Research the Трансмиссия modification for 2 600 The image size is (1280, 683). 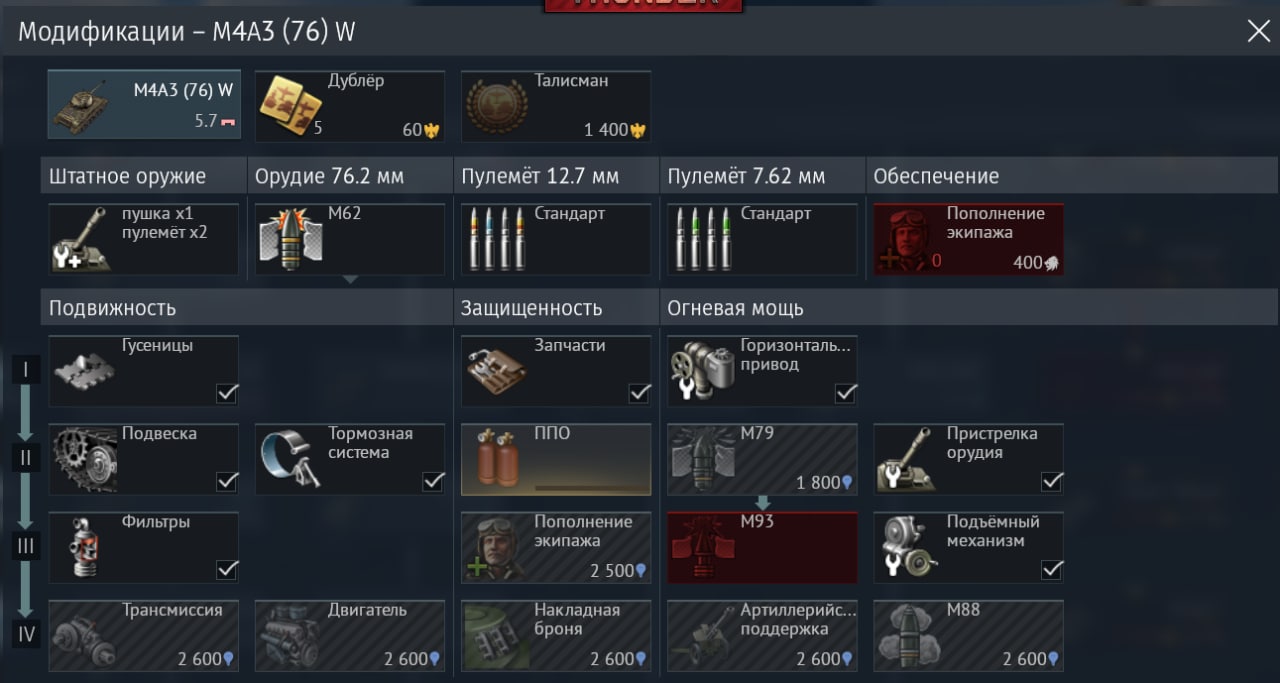pyautogui.click(x=144, y=636)
